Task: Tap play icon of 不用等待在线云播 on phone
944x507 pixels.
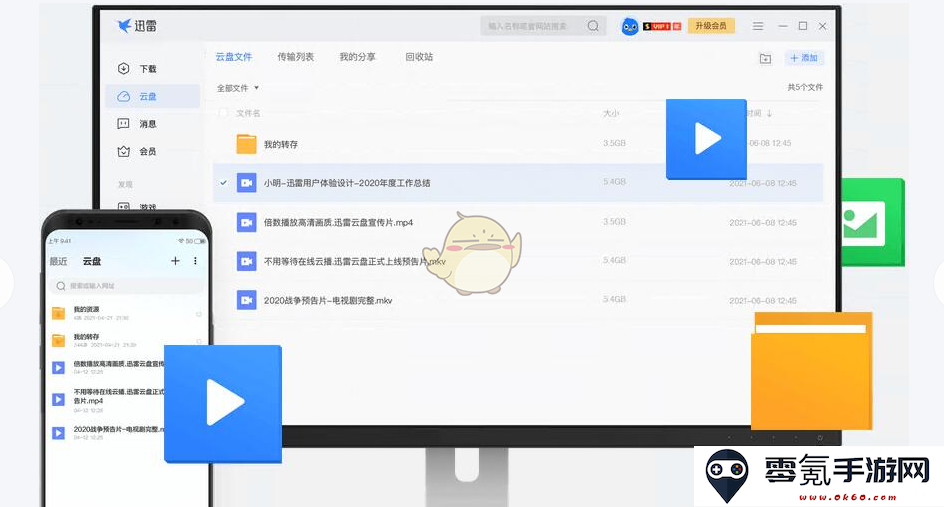Action: [58, 399]
